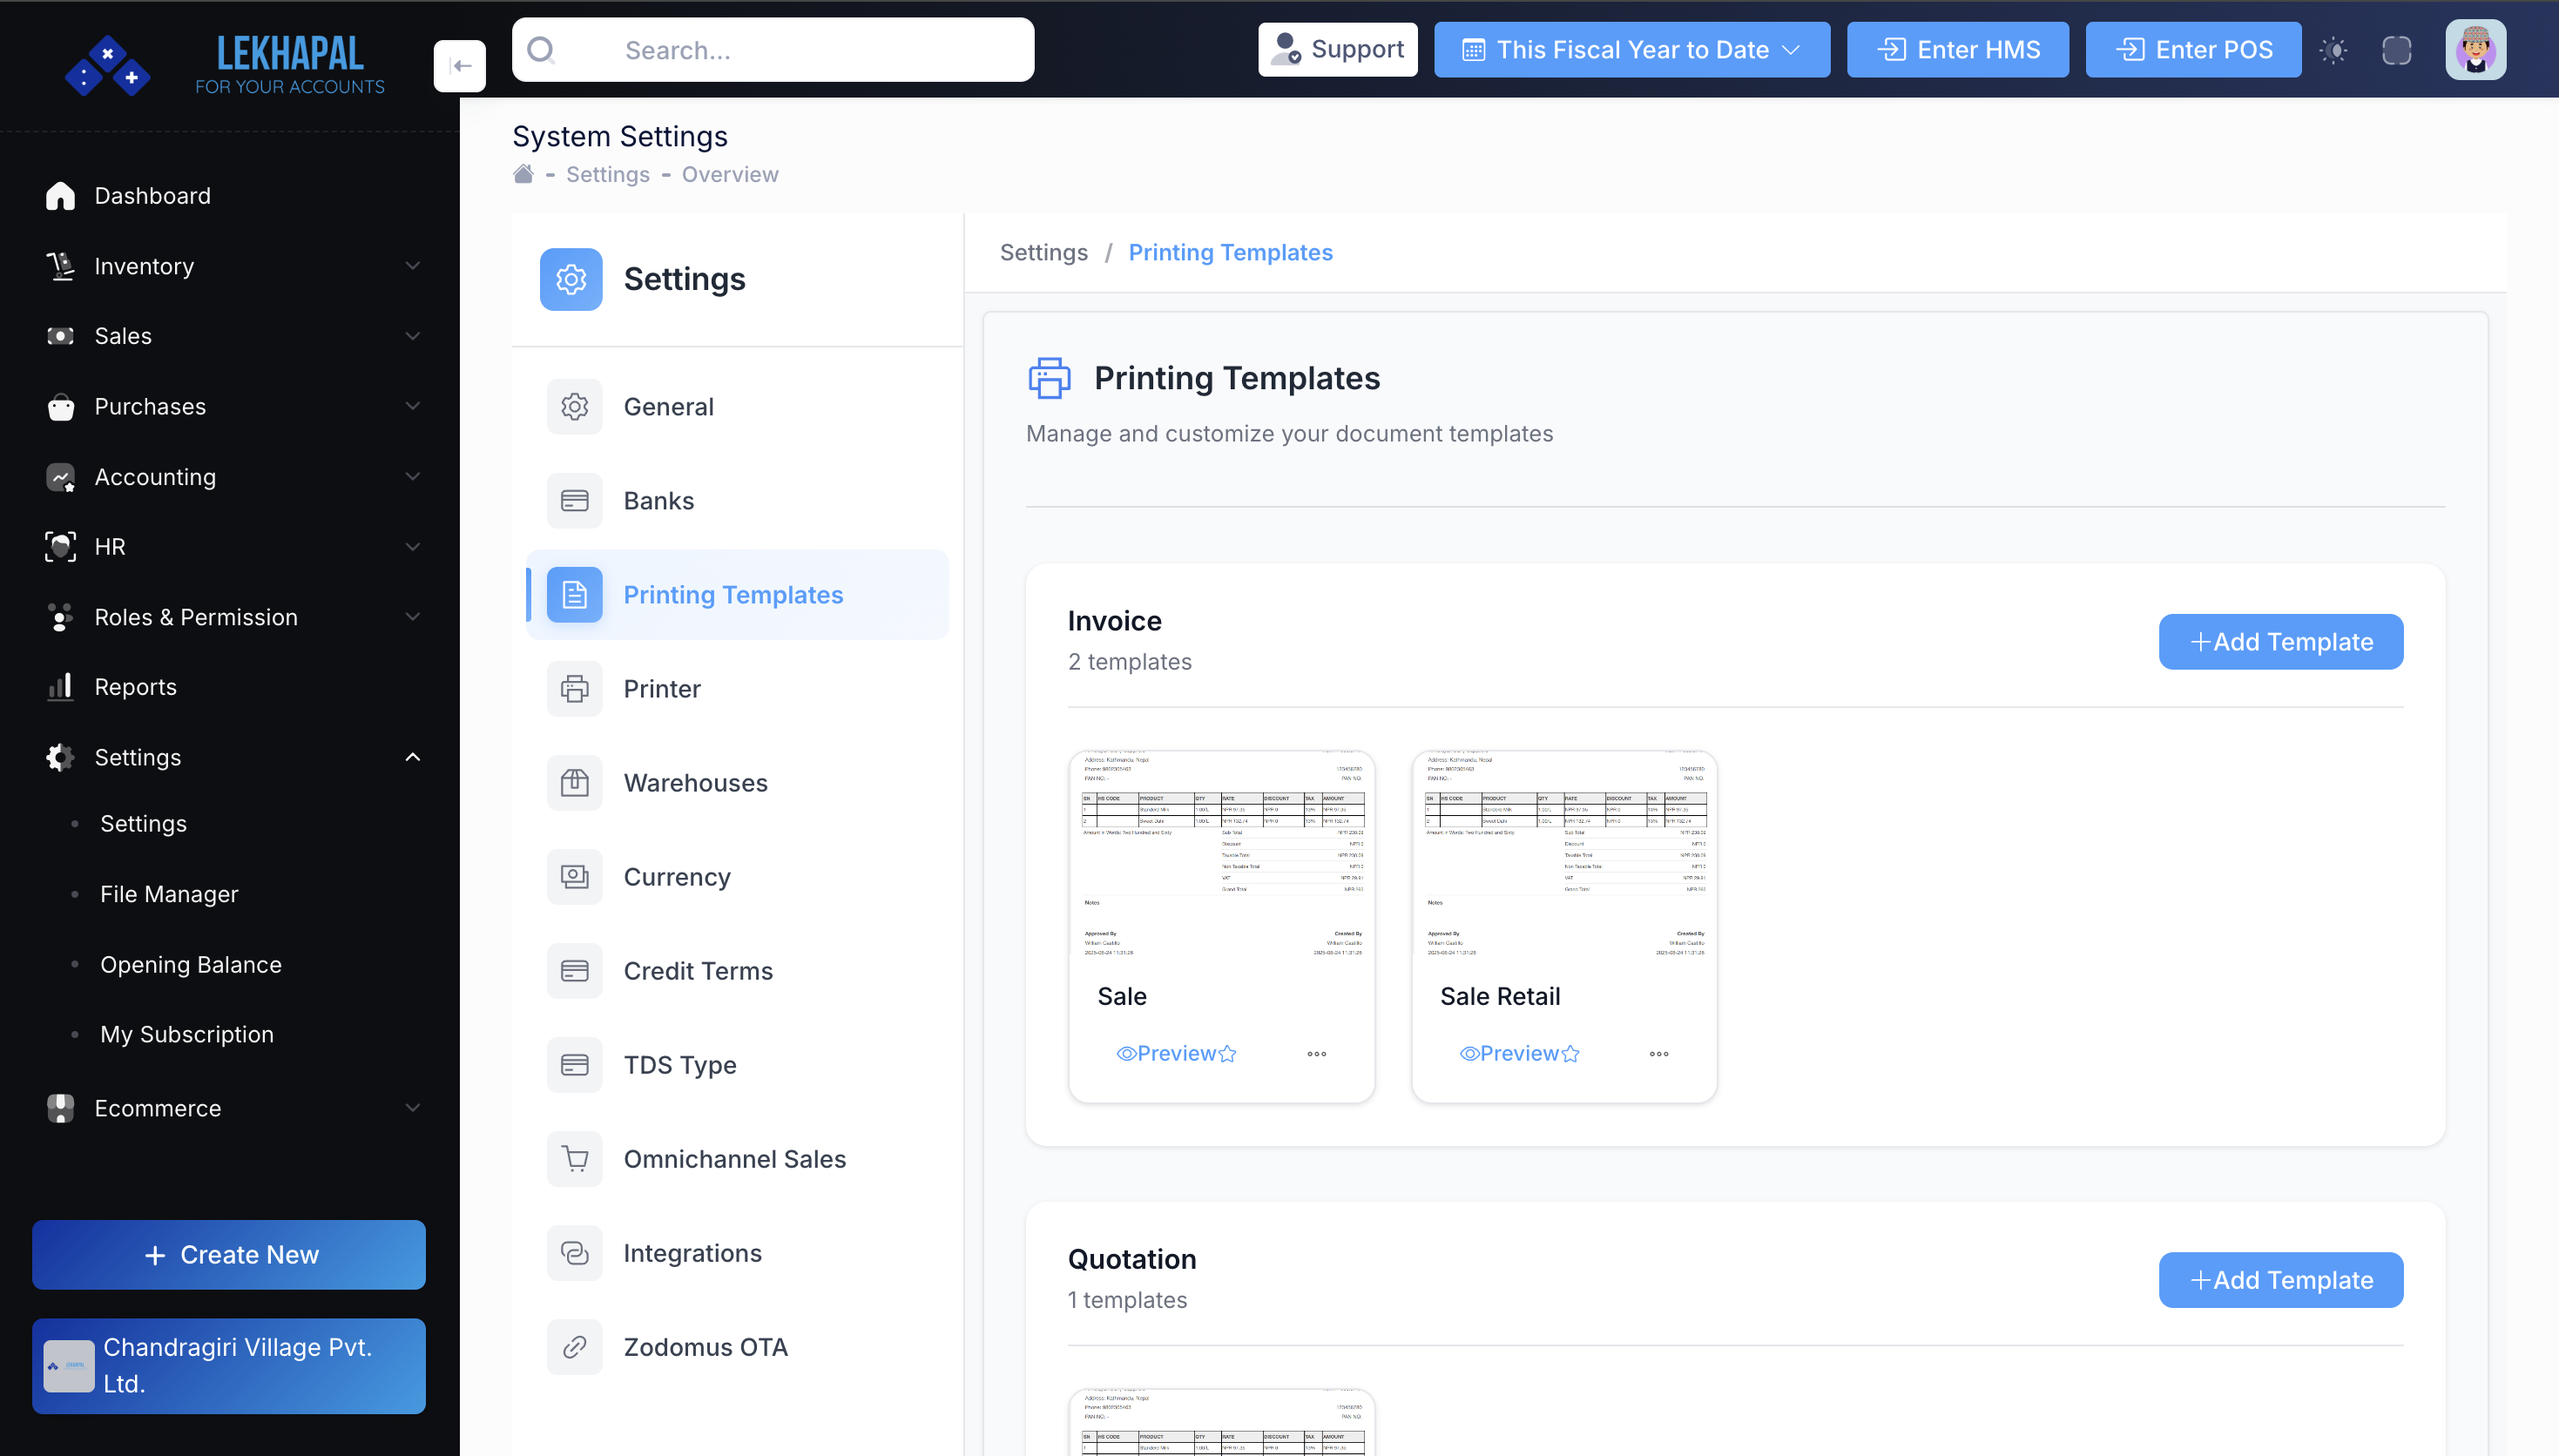Screen dimensions: 2559x1456
Task: Star the Sale Retail template as default
Action: click(1571, 1054)
